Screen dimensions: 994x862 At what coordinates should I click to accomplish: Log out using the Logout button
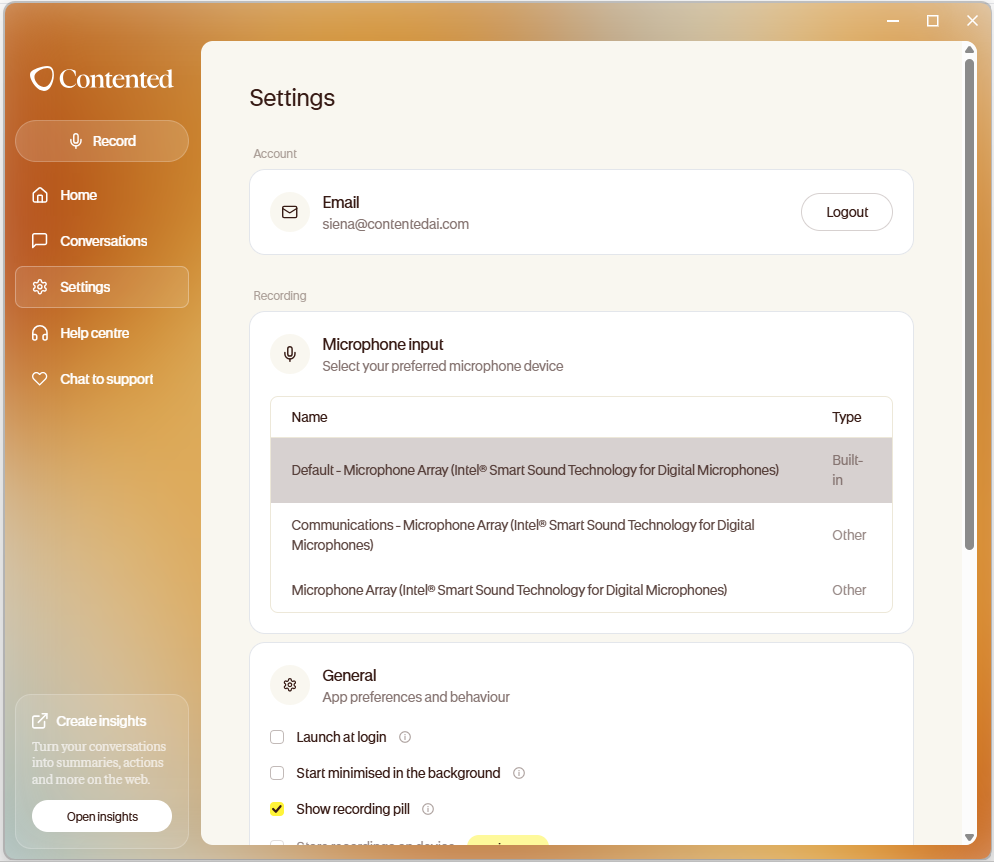pos(846,212)
